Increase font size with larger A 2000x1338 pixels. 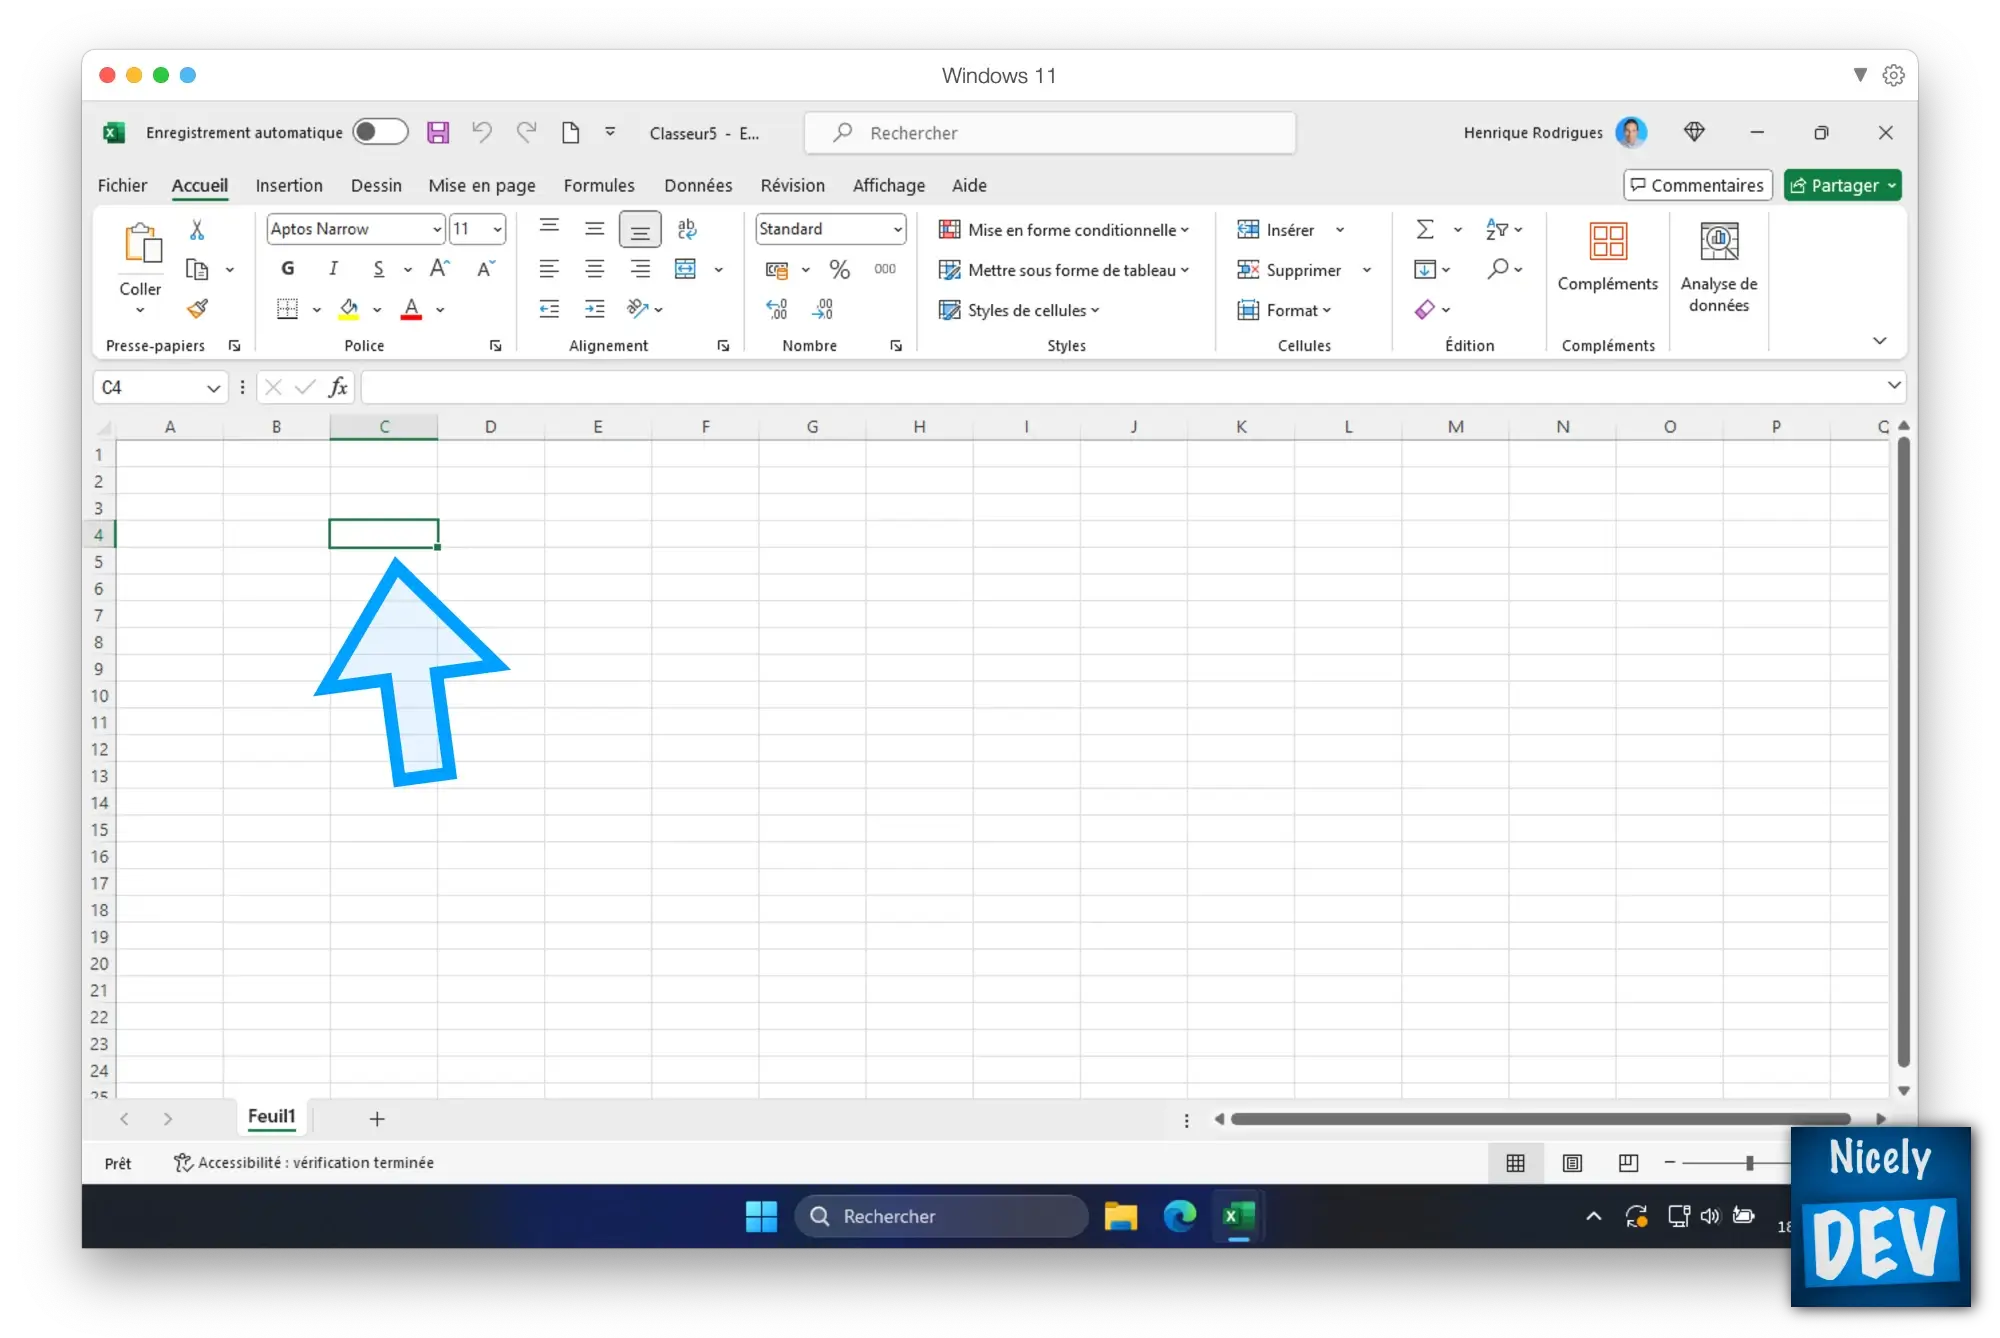pos(440,268)
